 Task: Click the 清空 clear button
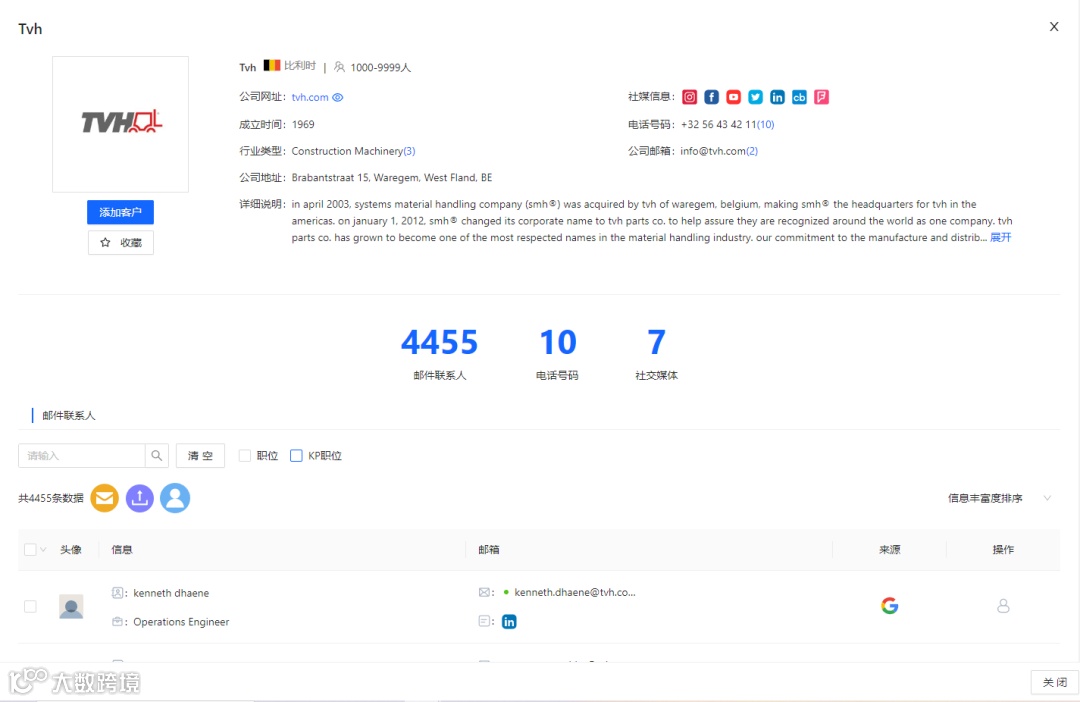point(200,455)
